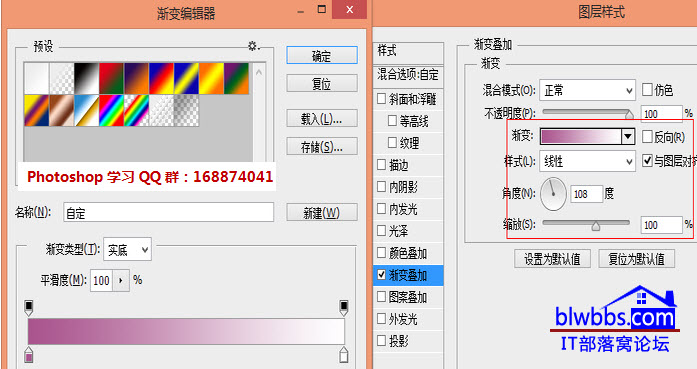Maximize the 渐变编辑器 window
Image resolution: width=697 pixels, height=369 pixels.
(x=322, y=9)
